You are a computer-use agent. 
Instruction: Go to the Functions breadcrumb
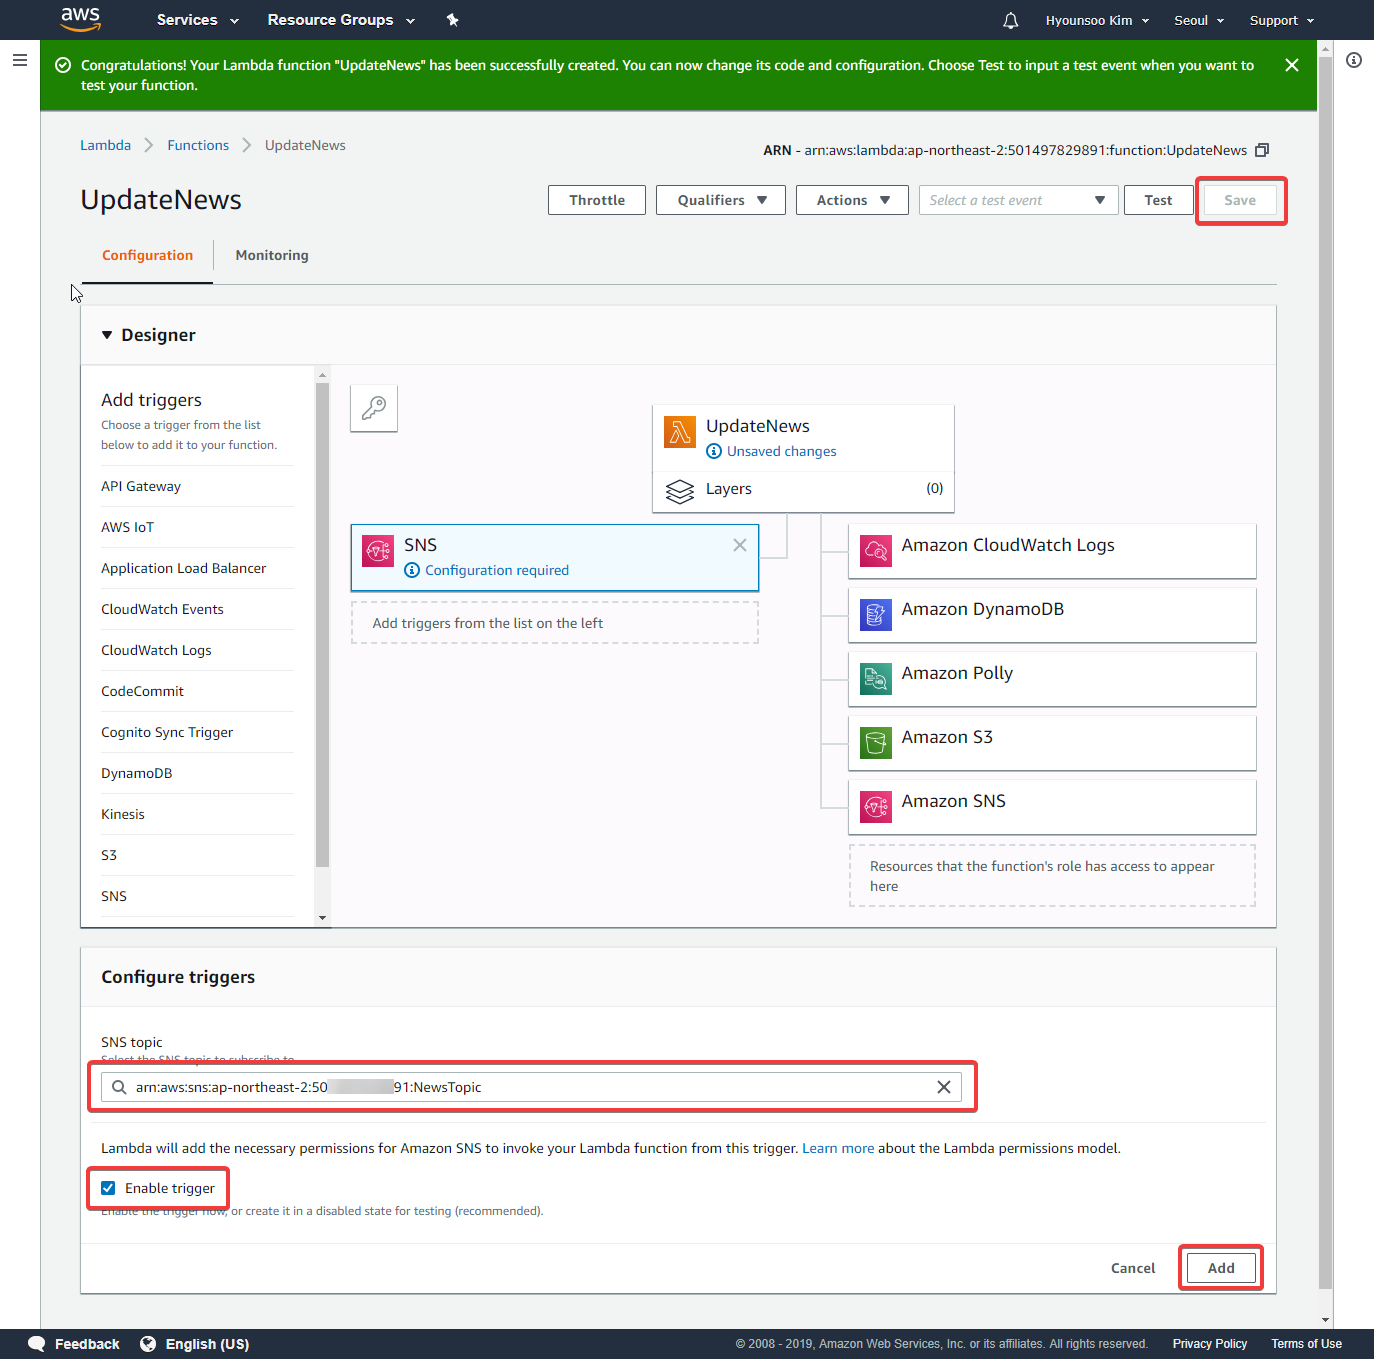point(198,145)
